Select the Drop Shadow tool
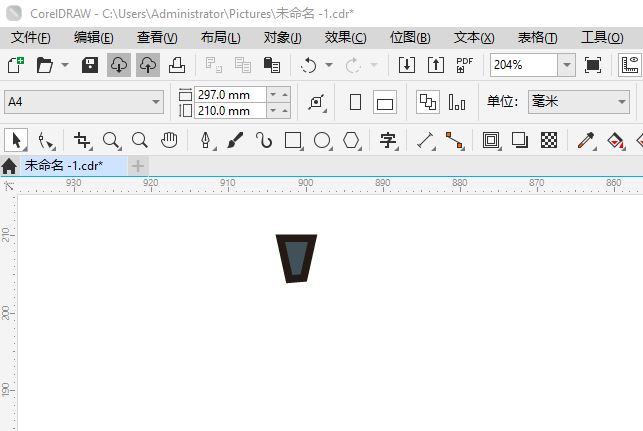The height and width of the screenshot is (431, 643). [520, 140]
